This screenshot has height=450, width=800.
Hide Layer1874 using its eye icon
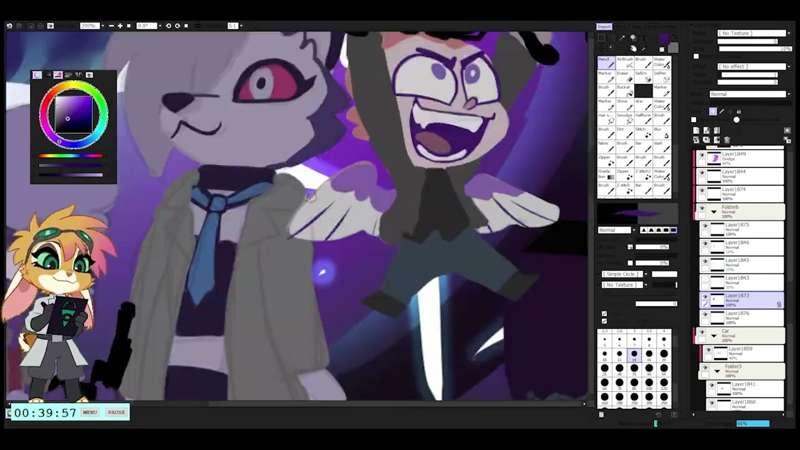(702, 191)
